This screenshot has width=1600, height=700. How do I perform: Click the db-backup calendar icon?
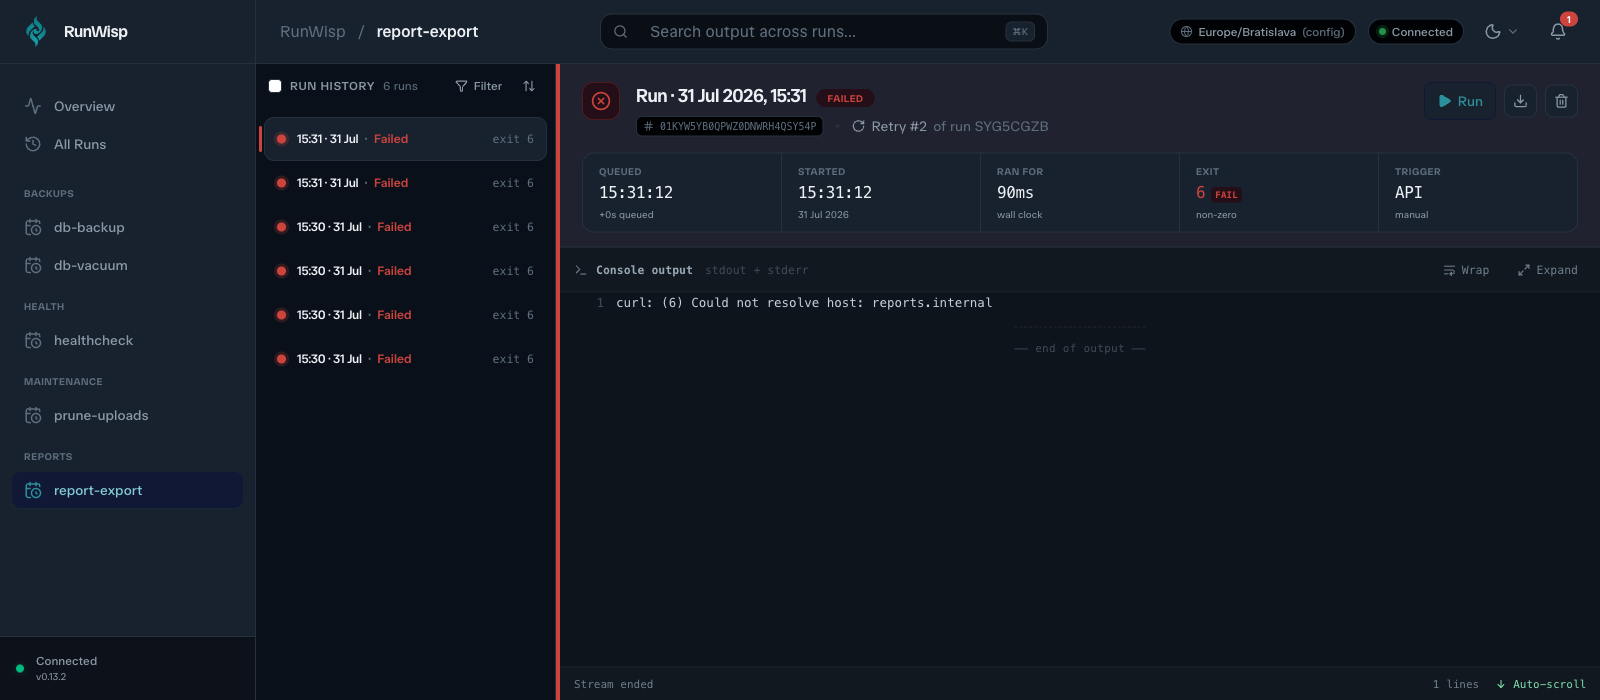pyautogui.click(x=33, y=227)
